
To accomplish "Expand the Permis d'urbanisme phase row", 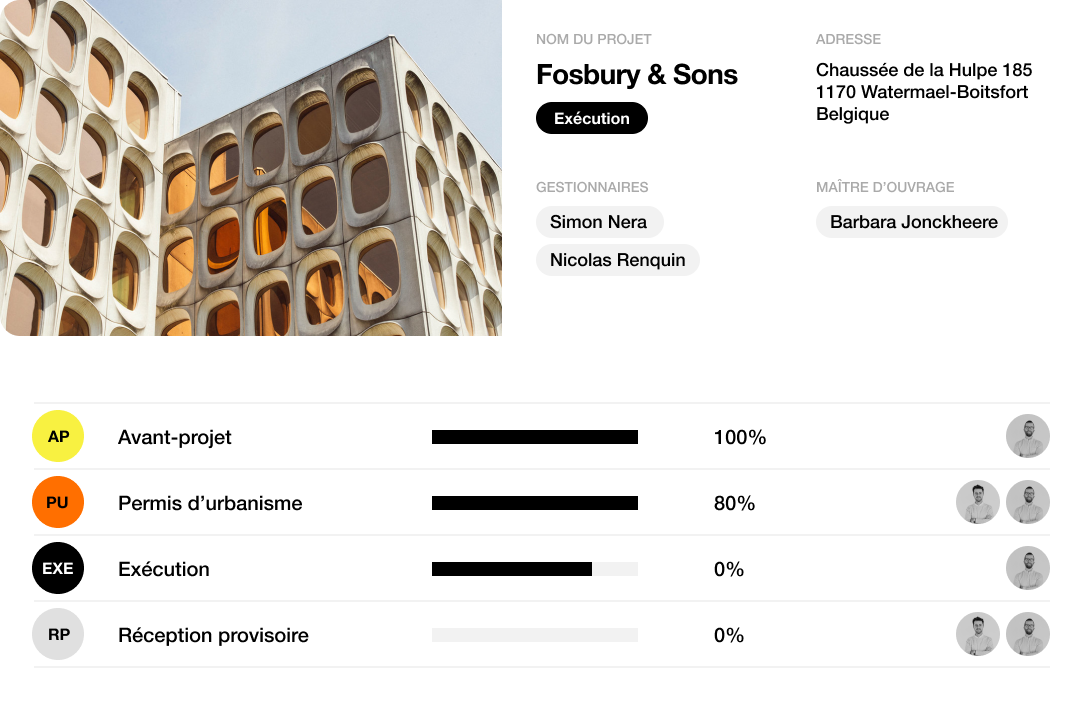I will coord(211,503).
